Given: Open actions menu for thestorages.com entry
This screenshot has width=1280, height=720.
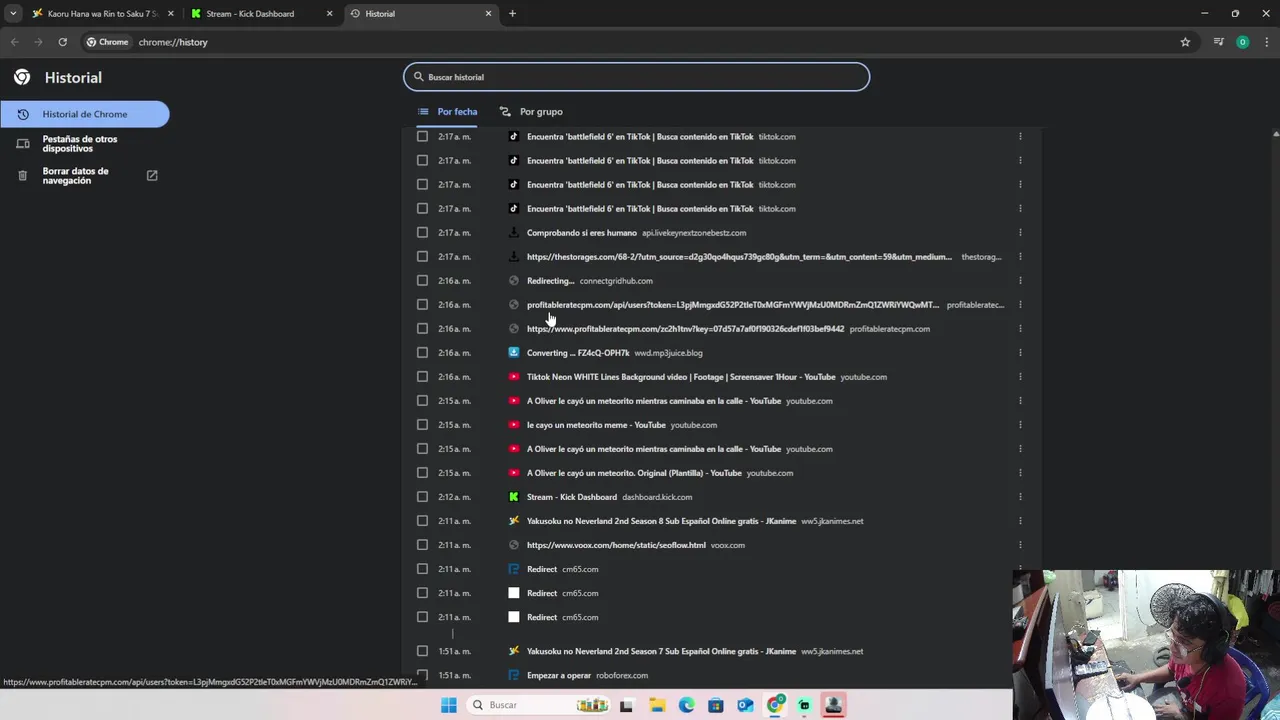Looking at the screenshot, I should (x=1020, y=257).
